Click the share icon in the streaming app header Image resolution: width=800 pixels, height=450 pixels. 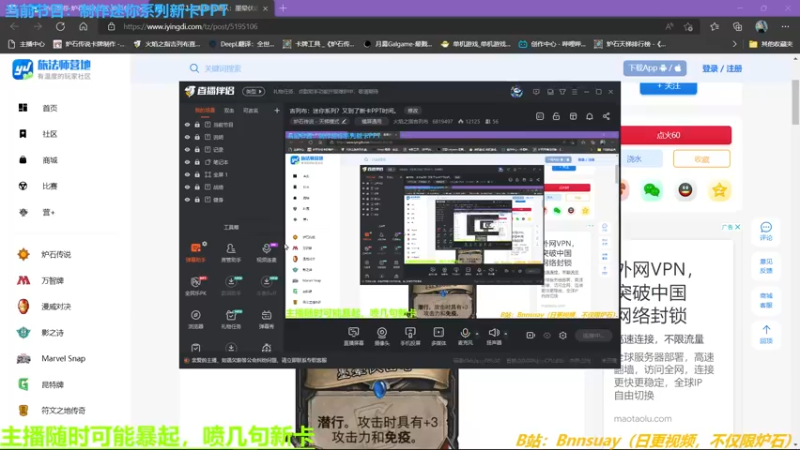(606, 116)
